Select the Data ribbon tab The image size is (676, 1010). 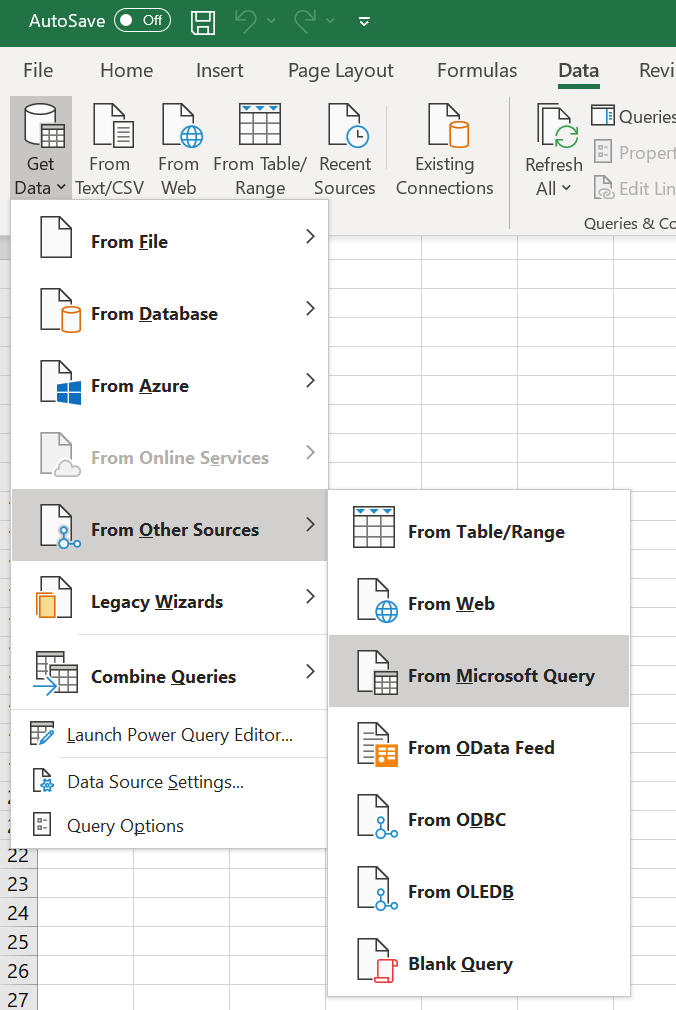pyautogui.click(x=579, y=70)
